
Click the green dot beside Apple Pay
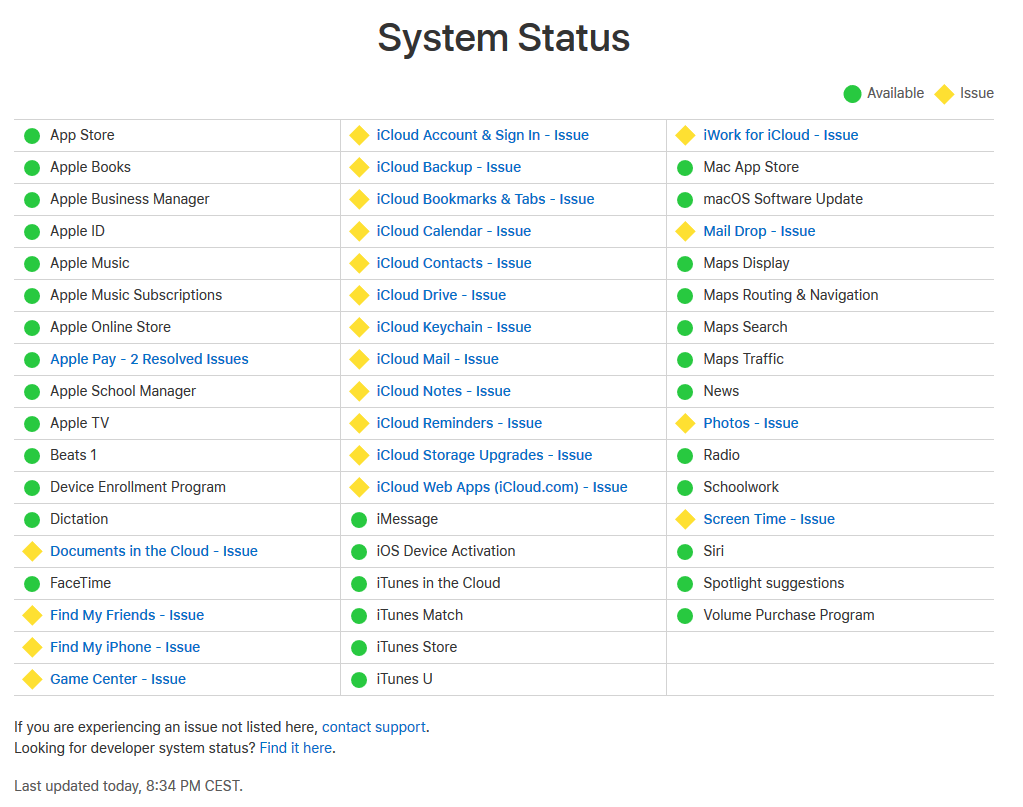coord(32,359)
